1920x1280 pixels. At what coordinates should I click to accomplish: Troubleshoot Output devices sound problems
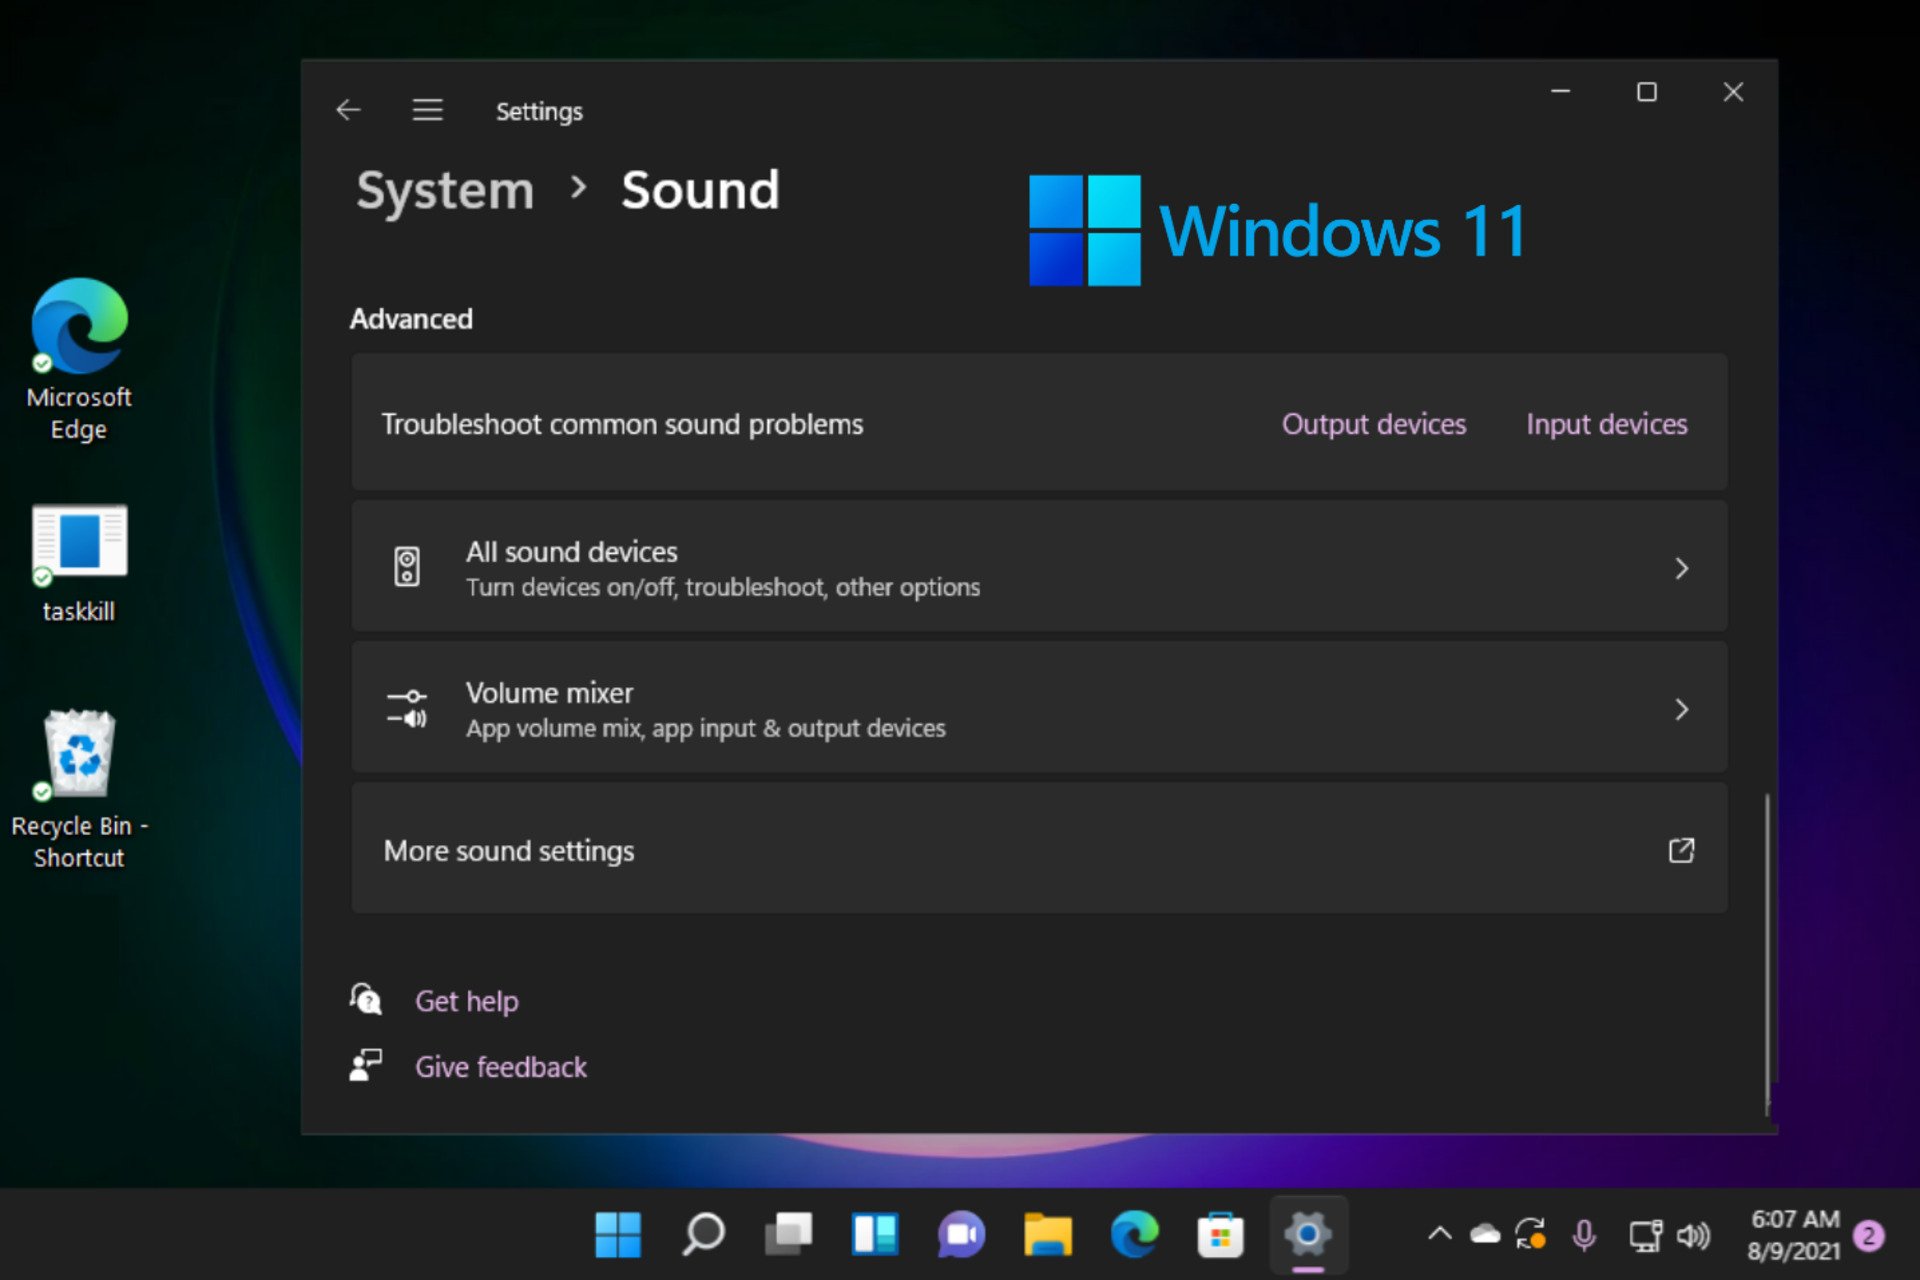(1373, 423)
